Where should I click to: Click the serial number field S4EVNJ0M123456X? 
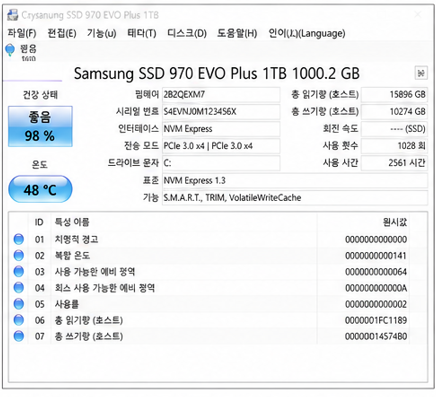(221, 112)
